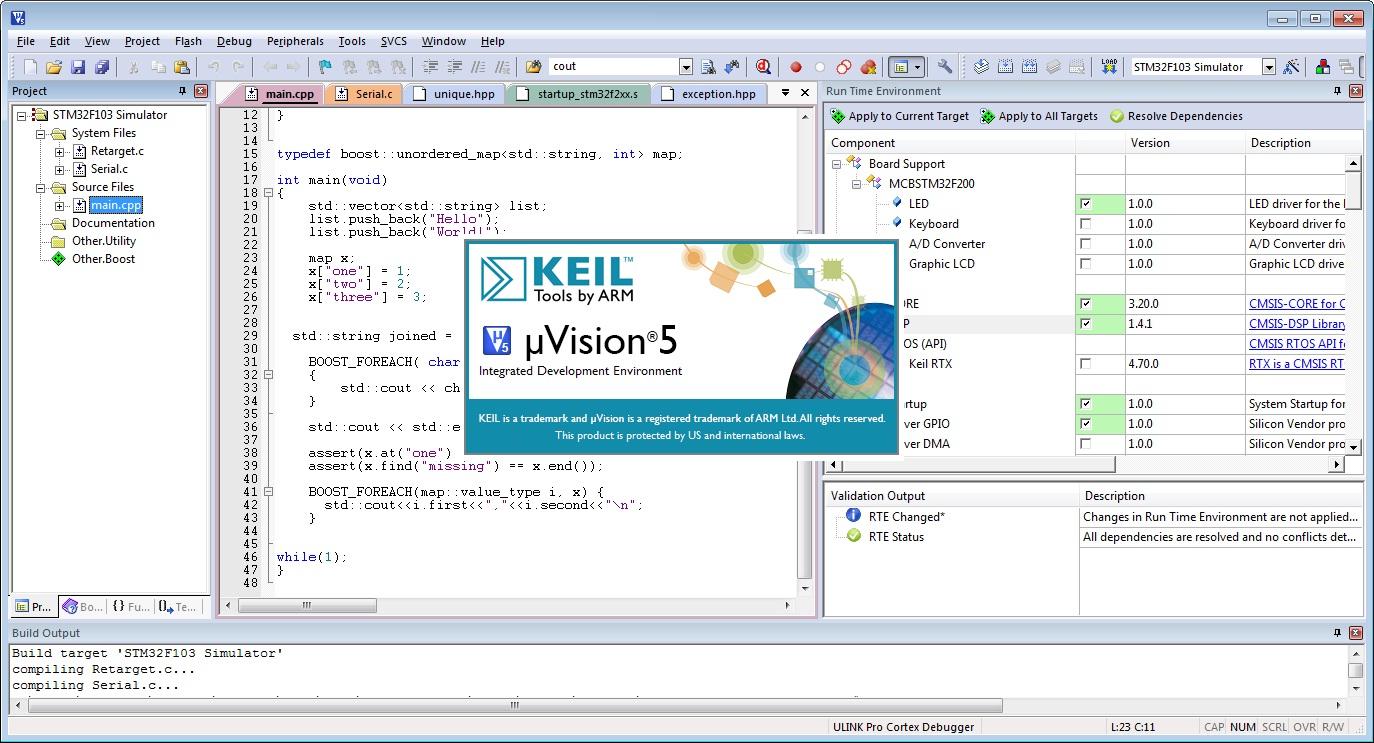Uncheck the GPIO driver checkbox
The image size is (1374, 743).
coord(1085,424)
